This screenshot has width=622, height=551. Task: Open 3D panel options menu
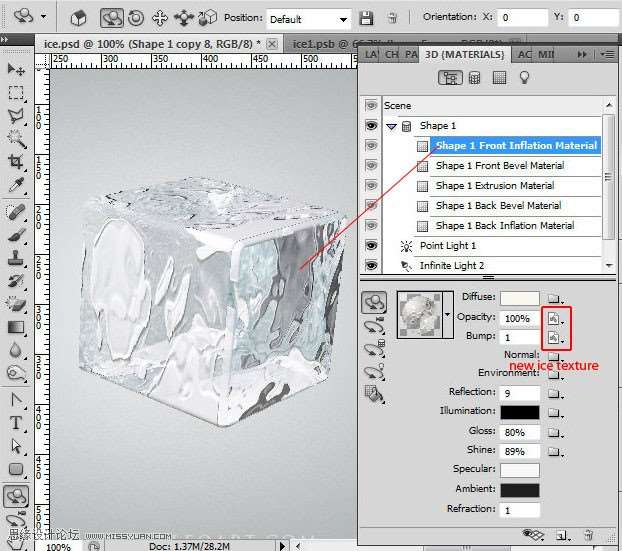(x=607, y=54)
